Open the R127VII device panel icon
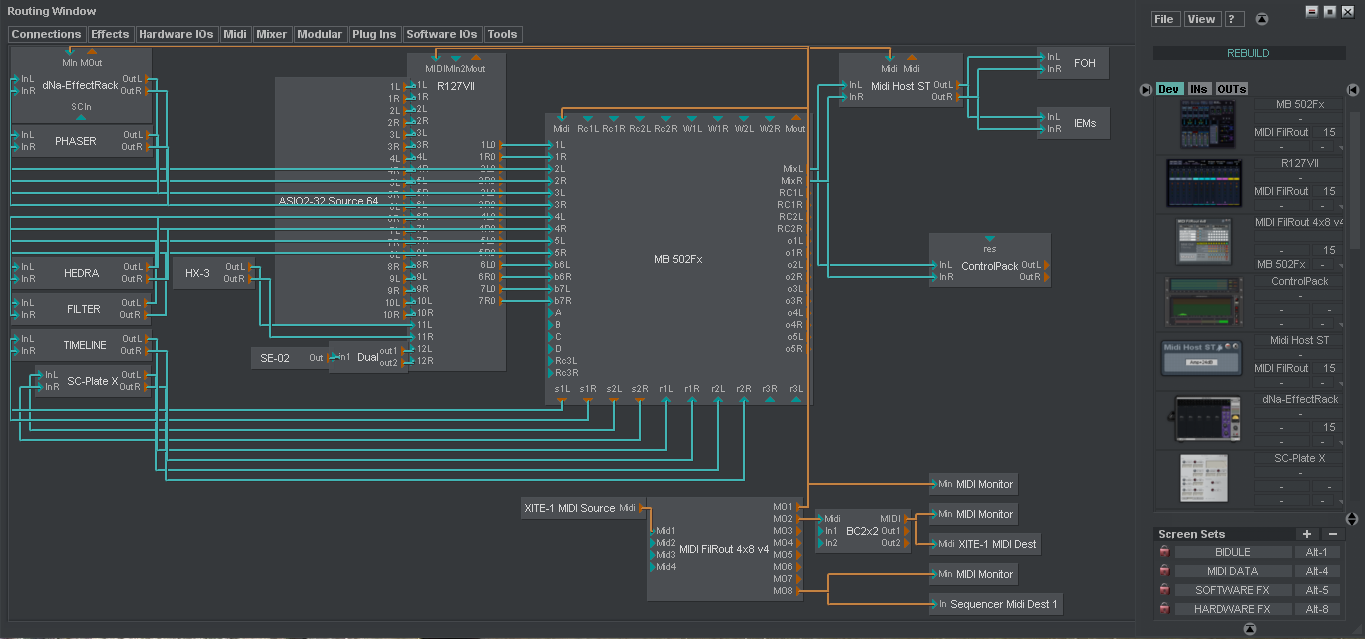 click(x=1204, y=183)
